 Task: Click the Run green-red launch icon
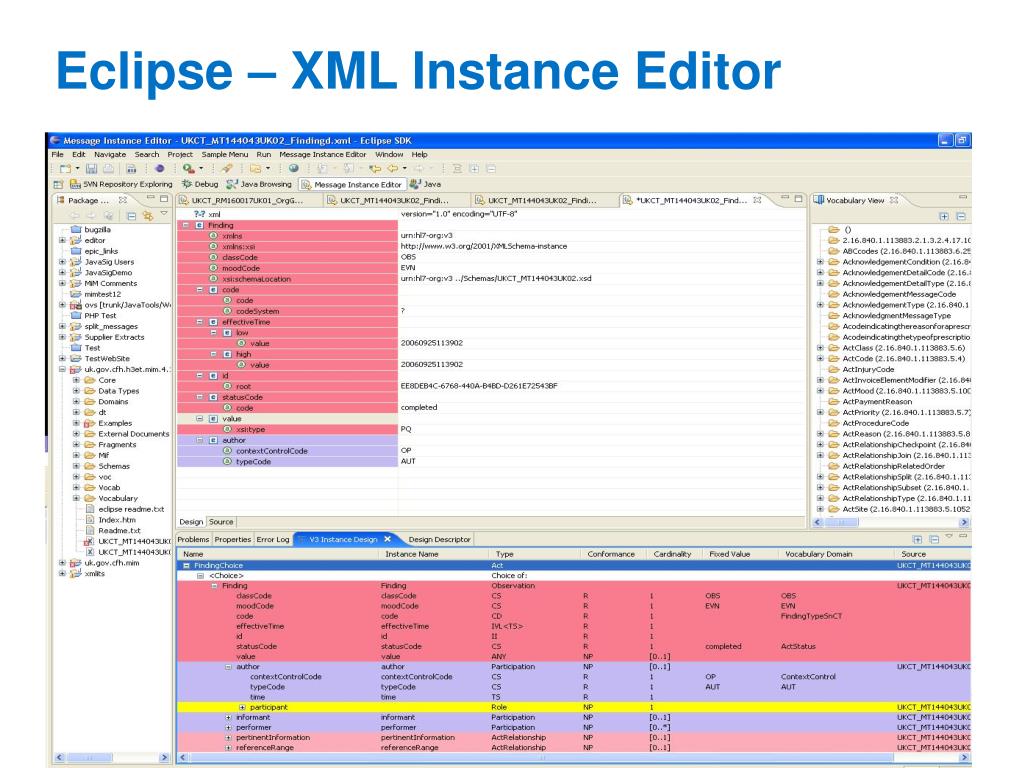[x=189, y=168]
